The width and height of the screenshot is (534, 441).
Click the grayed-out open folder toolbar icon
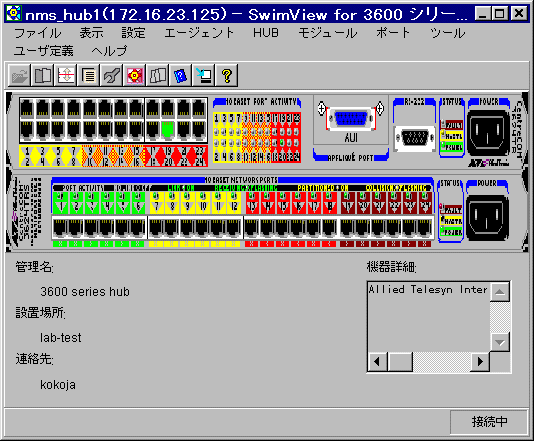coord(20,75)
